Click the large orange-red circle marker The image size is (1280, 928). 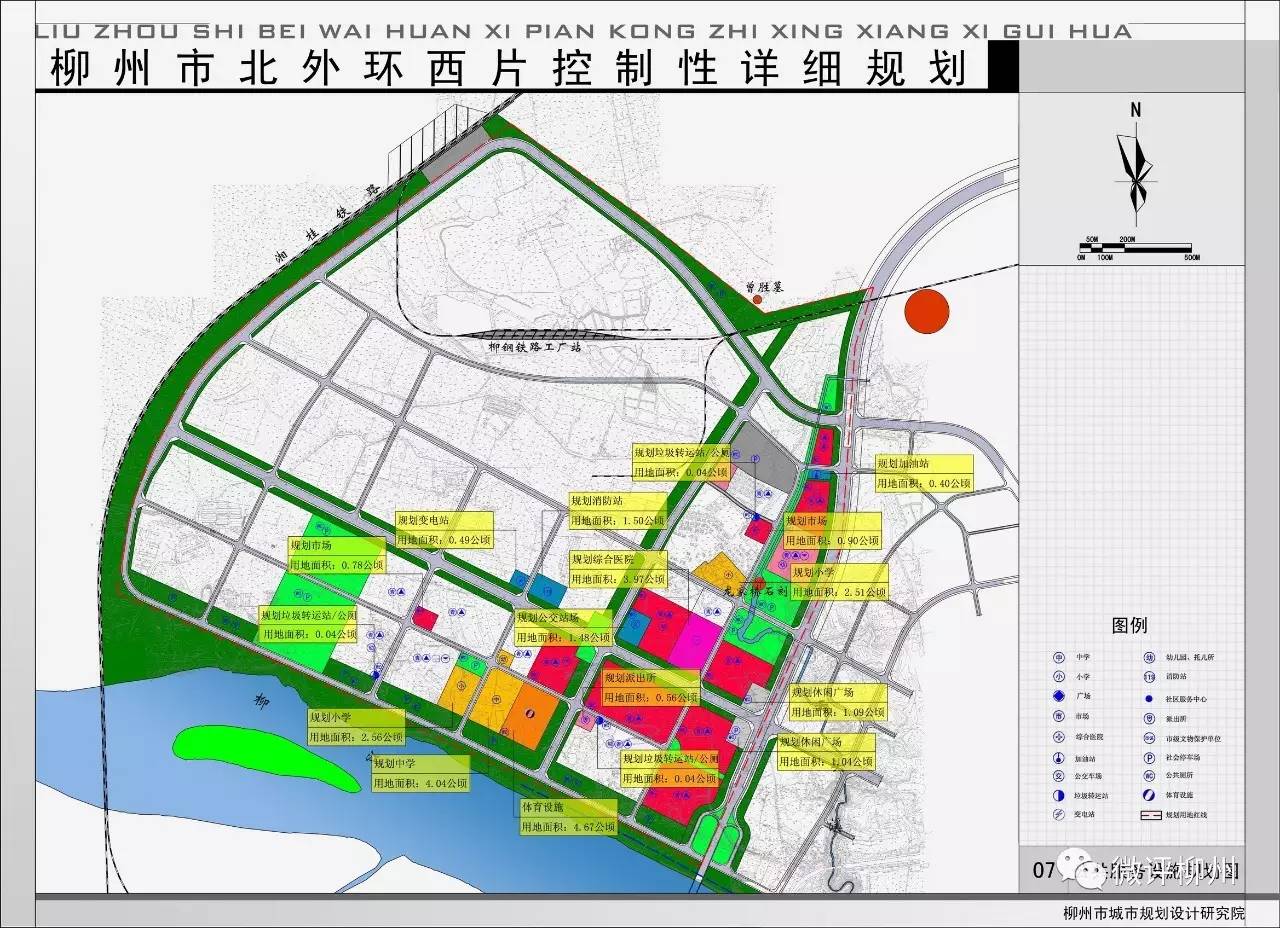926,311
